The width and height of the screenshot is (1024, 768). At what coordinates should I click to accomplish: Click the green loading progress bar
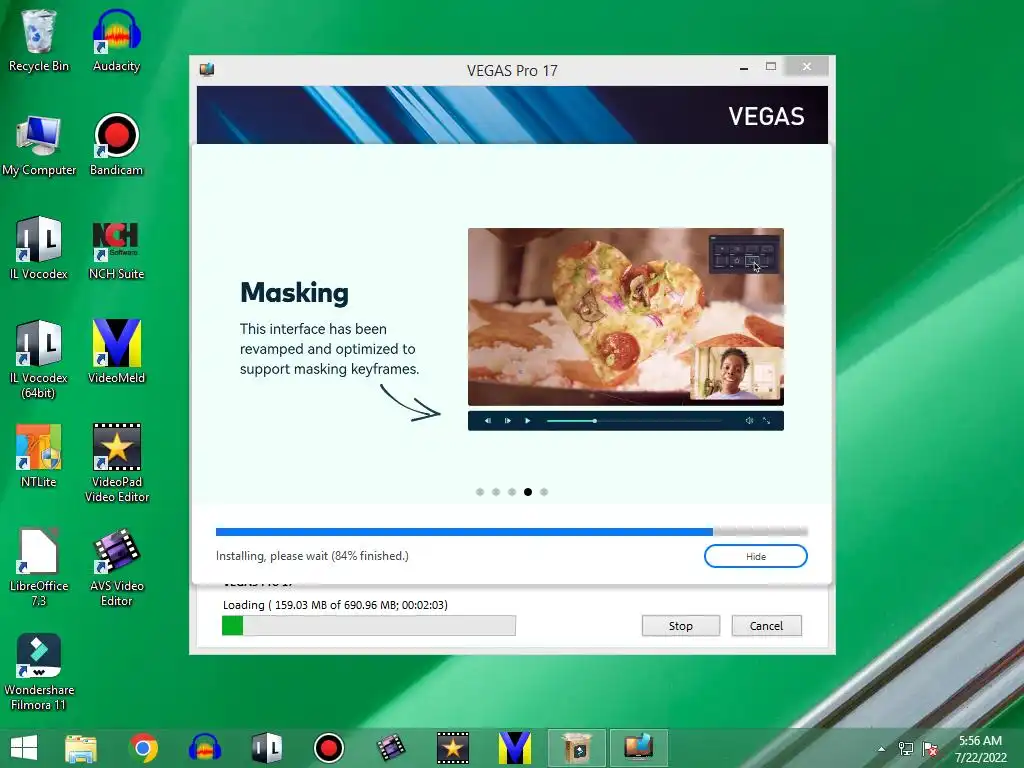[368, 626]
